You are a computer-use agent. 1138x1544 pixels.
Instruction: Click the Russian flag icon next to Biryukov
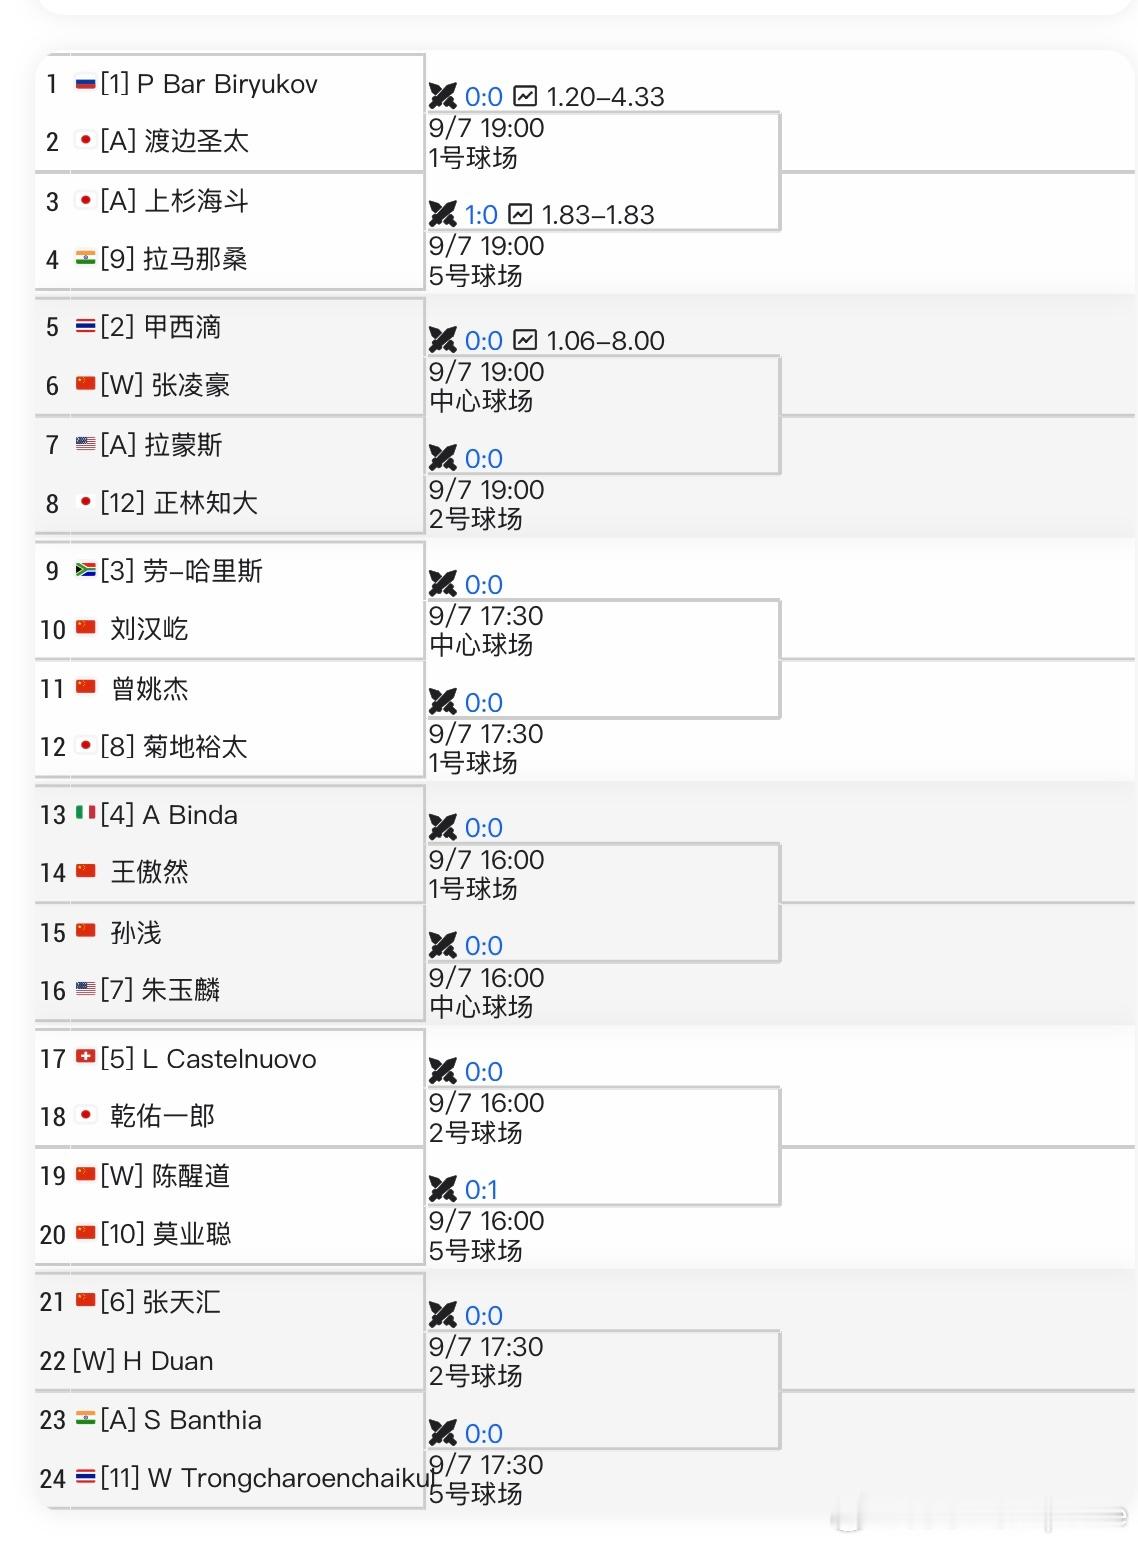pos(86,84)
